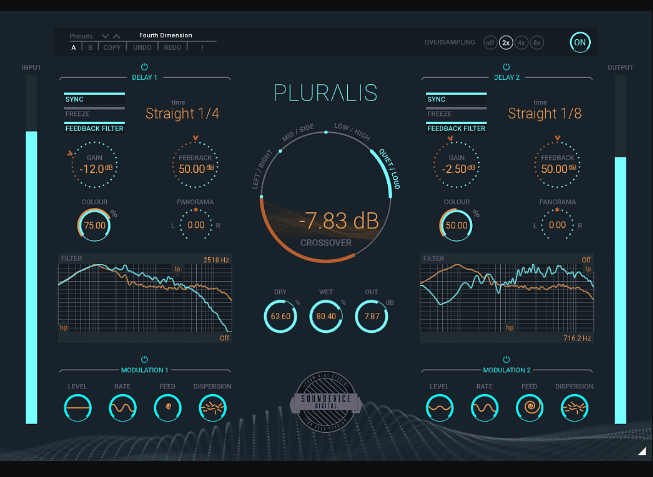This screenshot has width=653, height=477.
Task: Click Modulation 1 RATE waveform knob
Action: pos(122,408)
